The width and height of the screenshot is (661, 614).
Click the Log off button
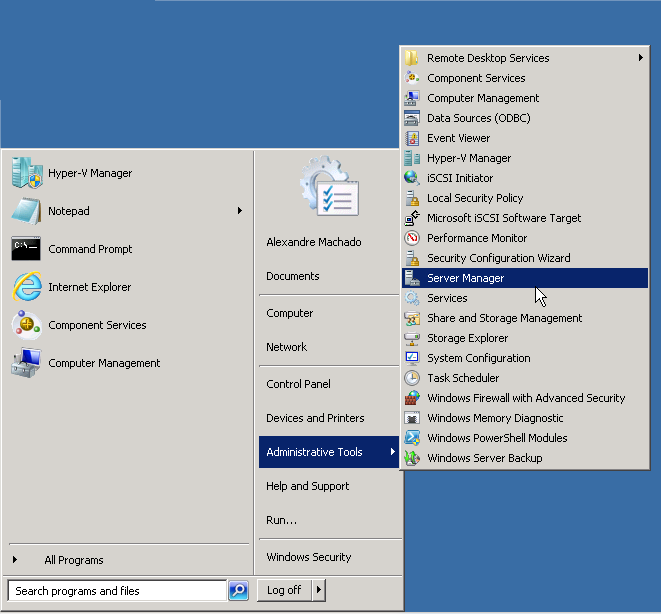click(285, 590)
